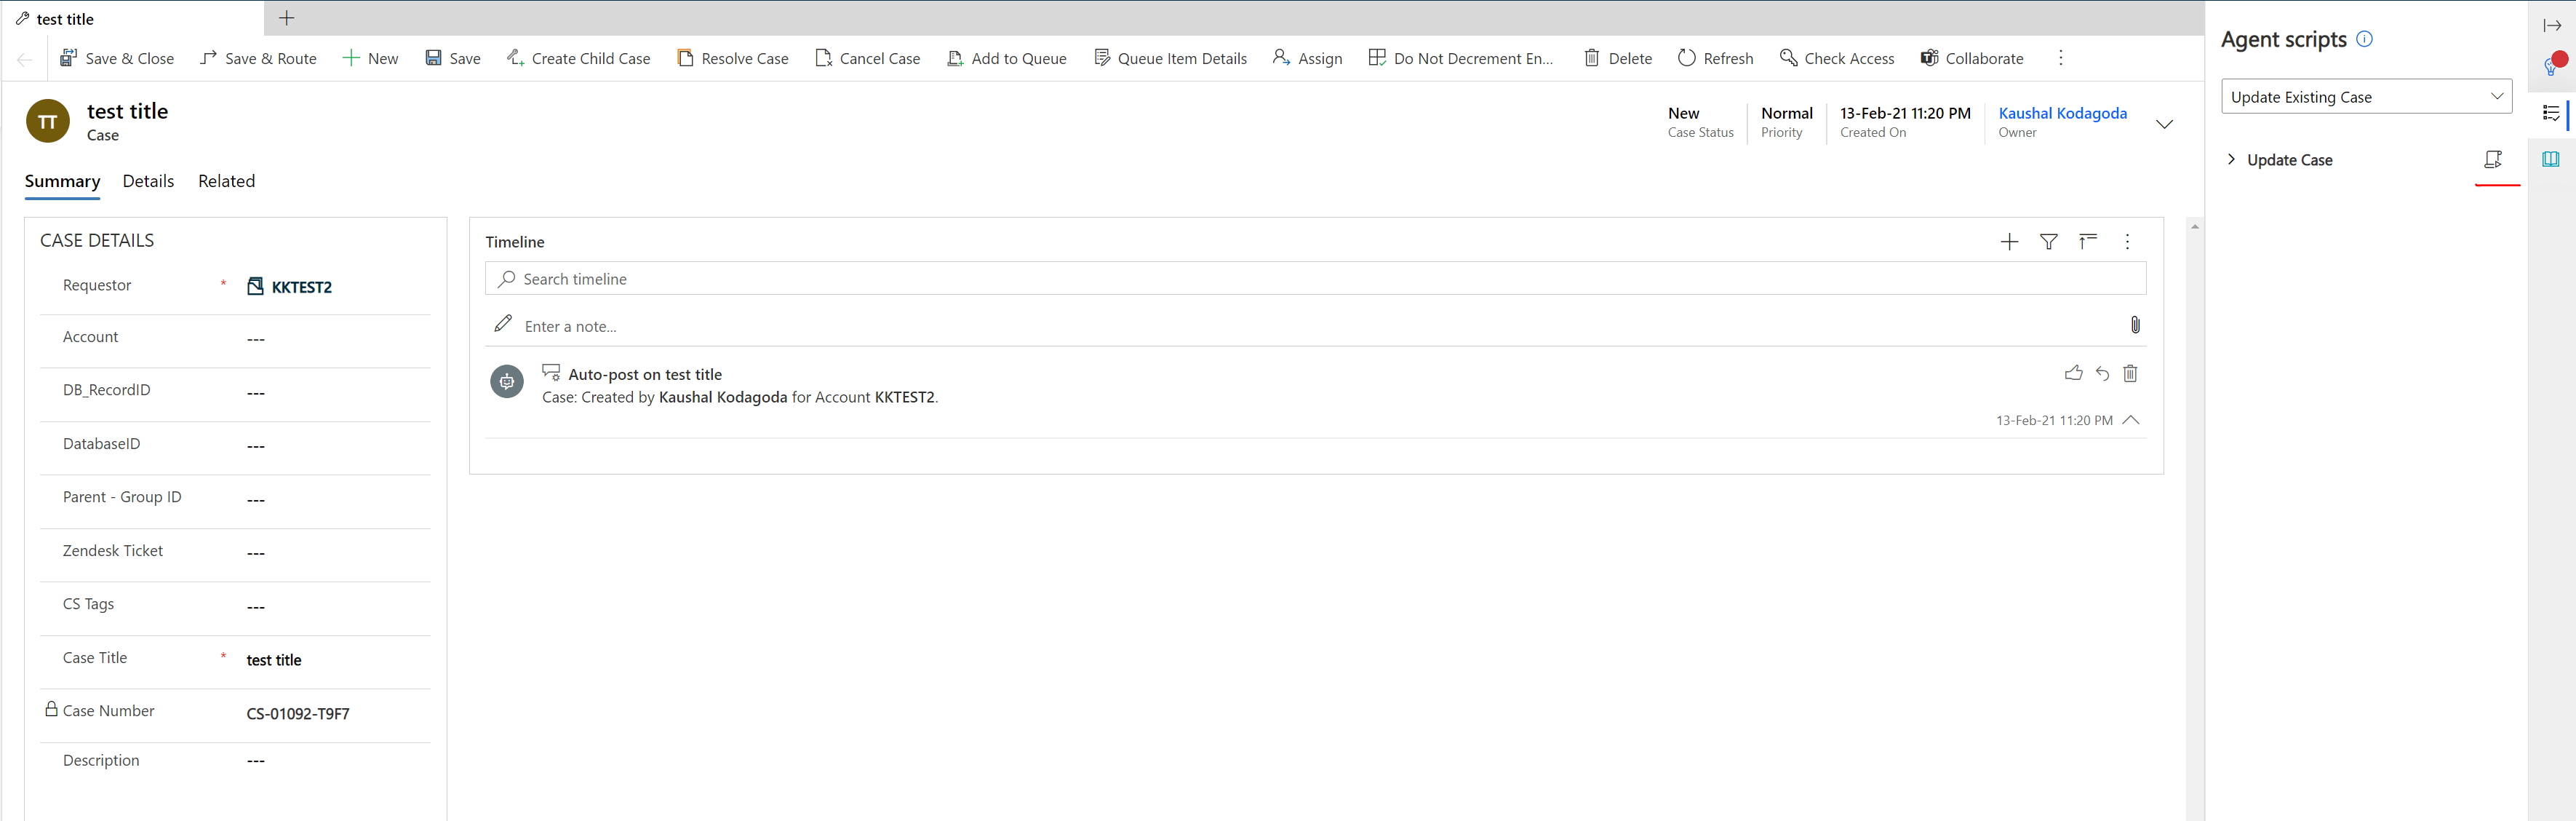
Task: Switch to the Details tab
Action: click(x=148, y=181)
